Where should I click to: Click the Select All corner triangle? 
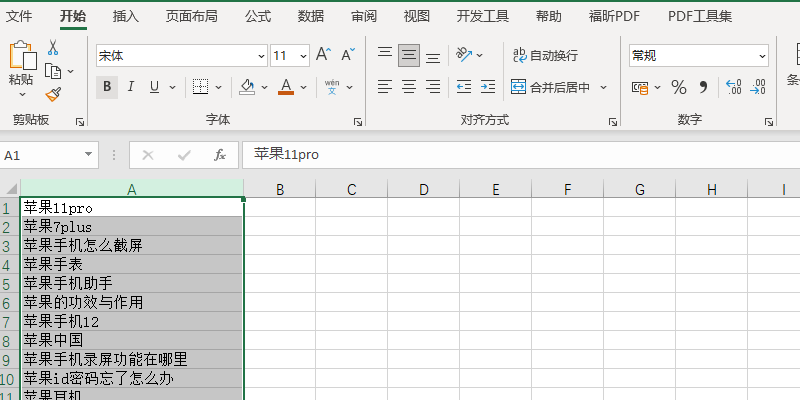tap(10, 189)
